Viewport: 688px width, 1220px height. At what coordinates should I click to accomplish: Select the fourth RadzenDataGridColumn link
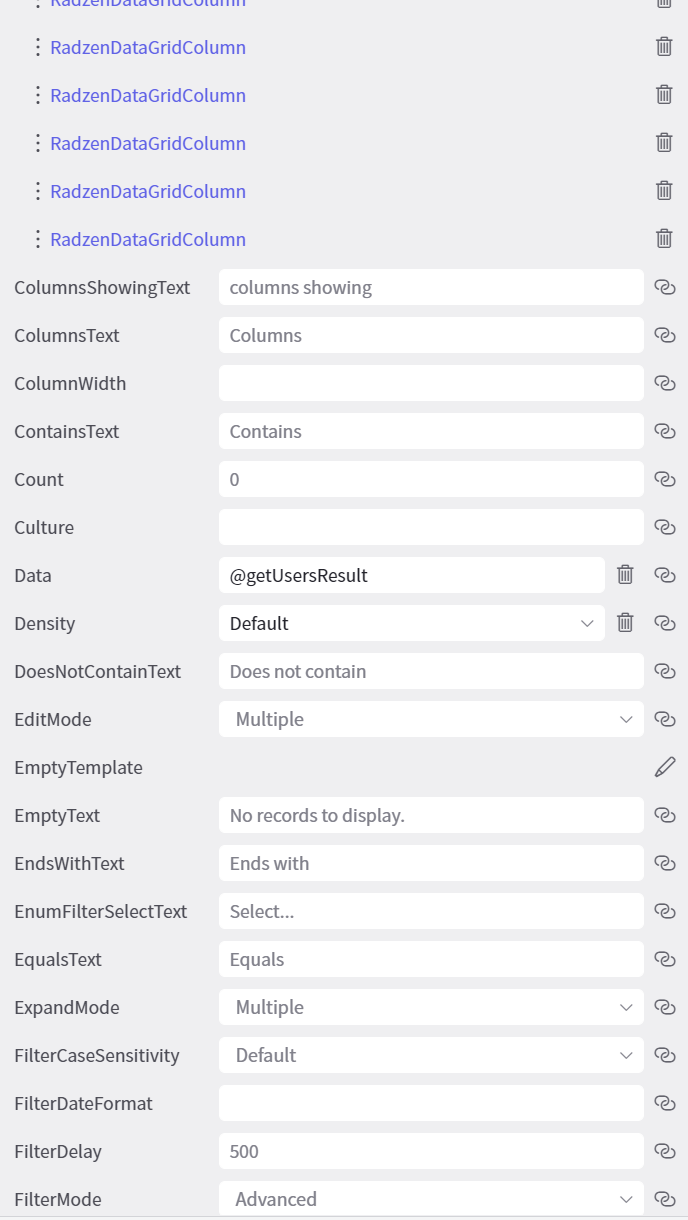(x=148, y=143)
